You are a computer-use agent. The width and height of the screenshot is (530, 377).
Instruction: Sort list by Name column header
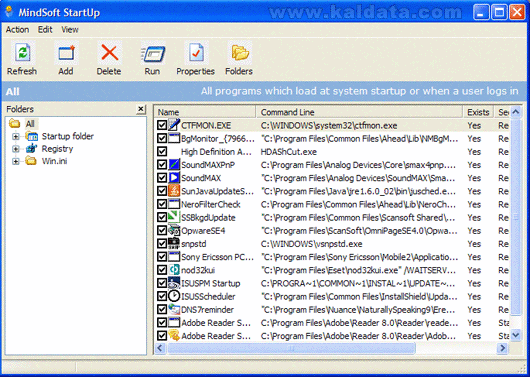coord(205,112)
